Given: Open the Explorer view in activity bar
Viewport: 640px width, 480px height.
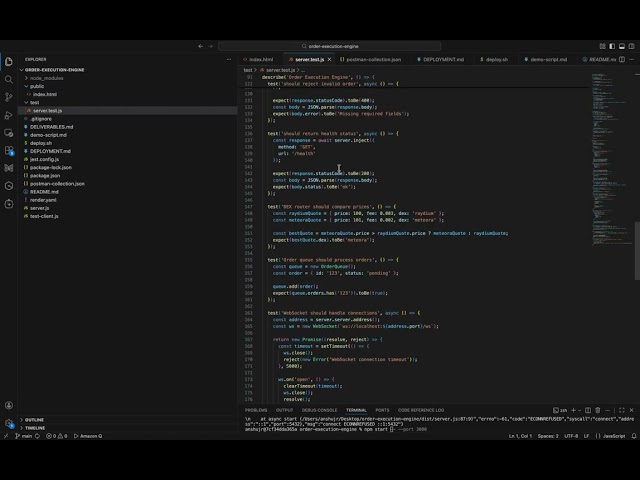Looking at the screenshot, I should click(9, 62).
